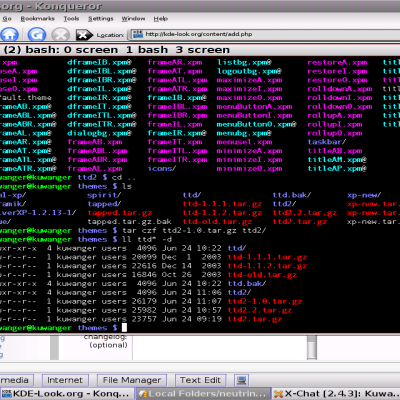400x400 pixels.
Task: Click the terminal cursor at the last prompt
Action: tap(124, 328)
